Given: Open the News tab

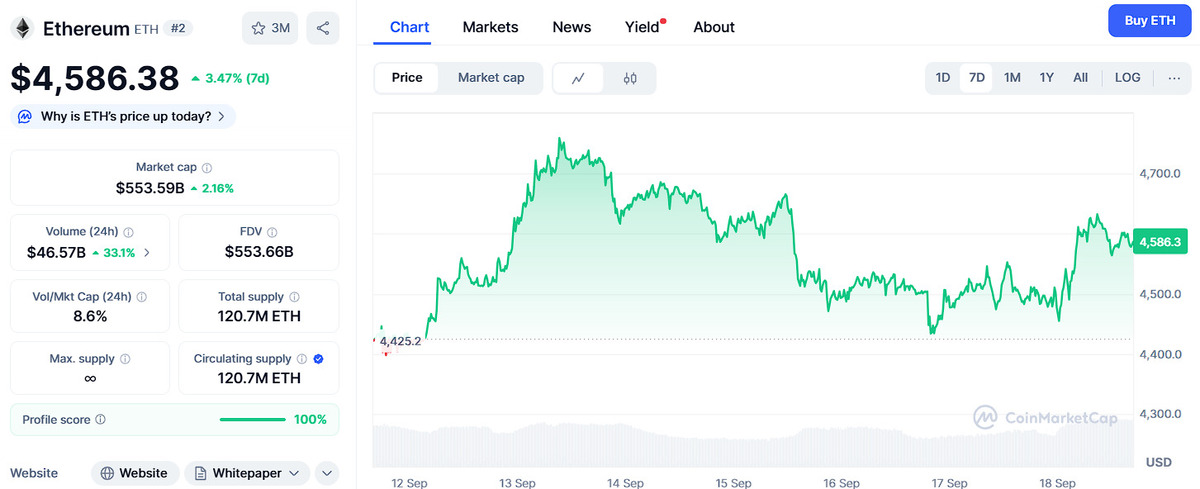Looking at the screenshot, I should (x=572, y=27).
